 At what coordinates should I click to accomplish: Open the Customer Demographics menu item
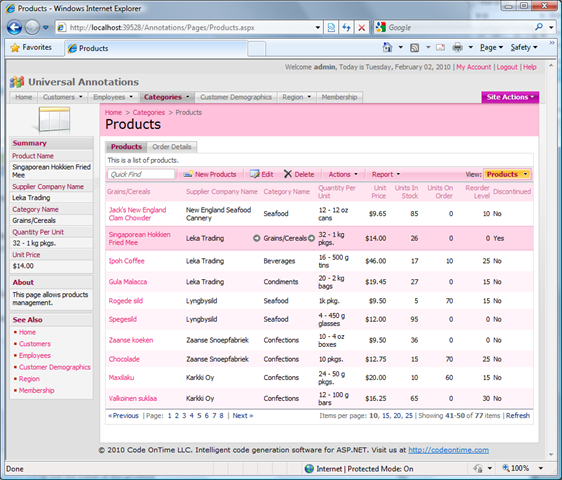236,97
